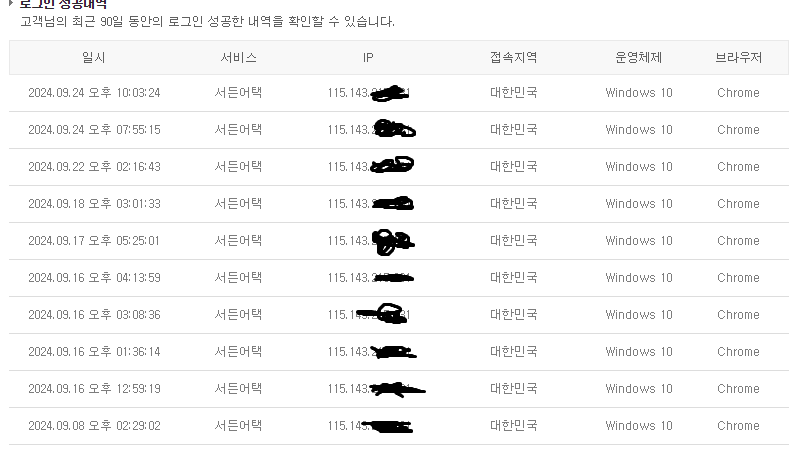This screenshot has width=800, height=461.
Task: Select the 2024.09.18 오후 03:01:33 timestamp
Action: tap(94, 204)
